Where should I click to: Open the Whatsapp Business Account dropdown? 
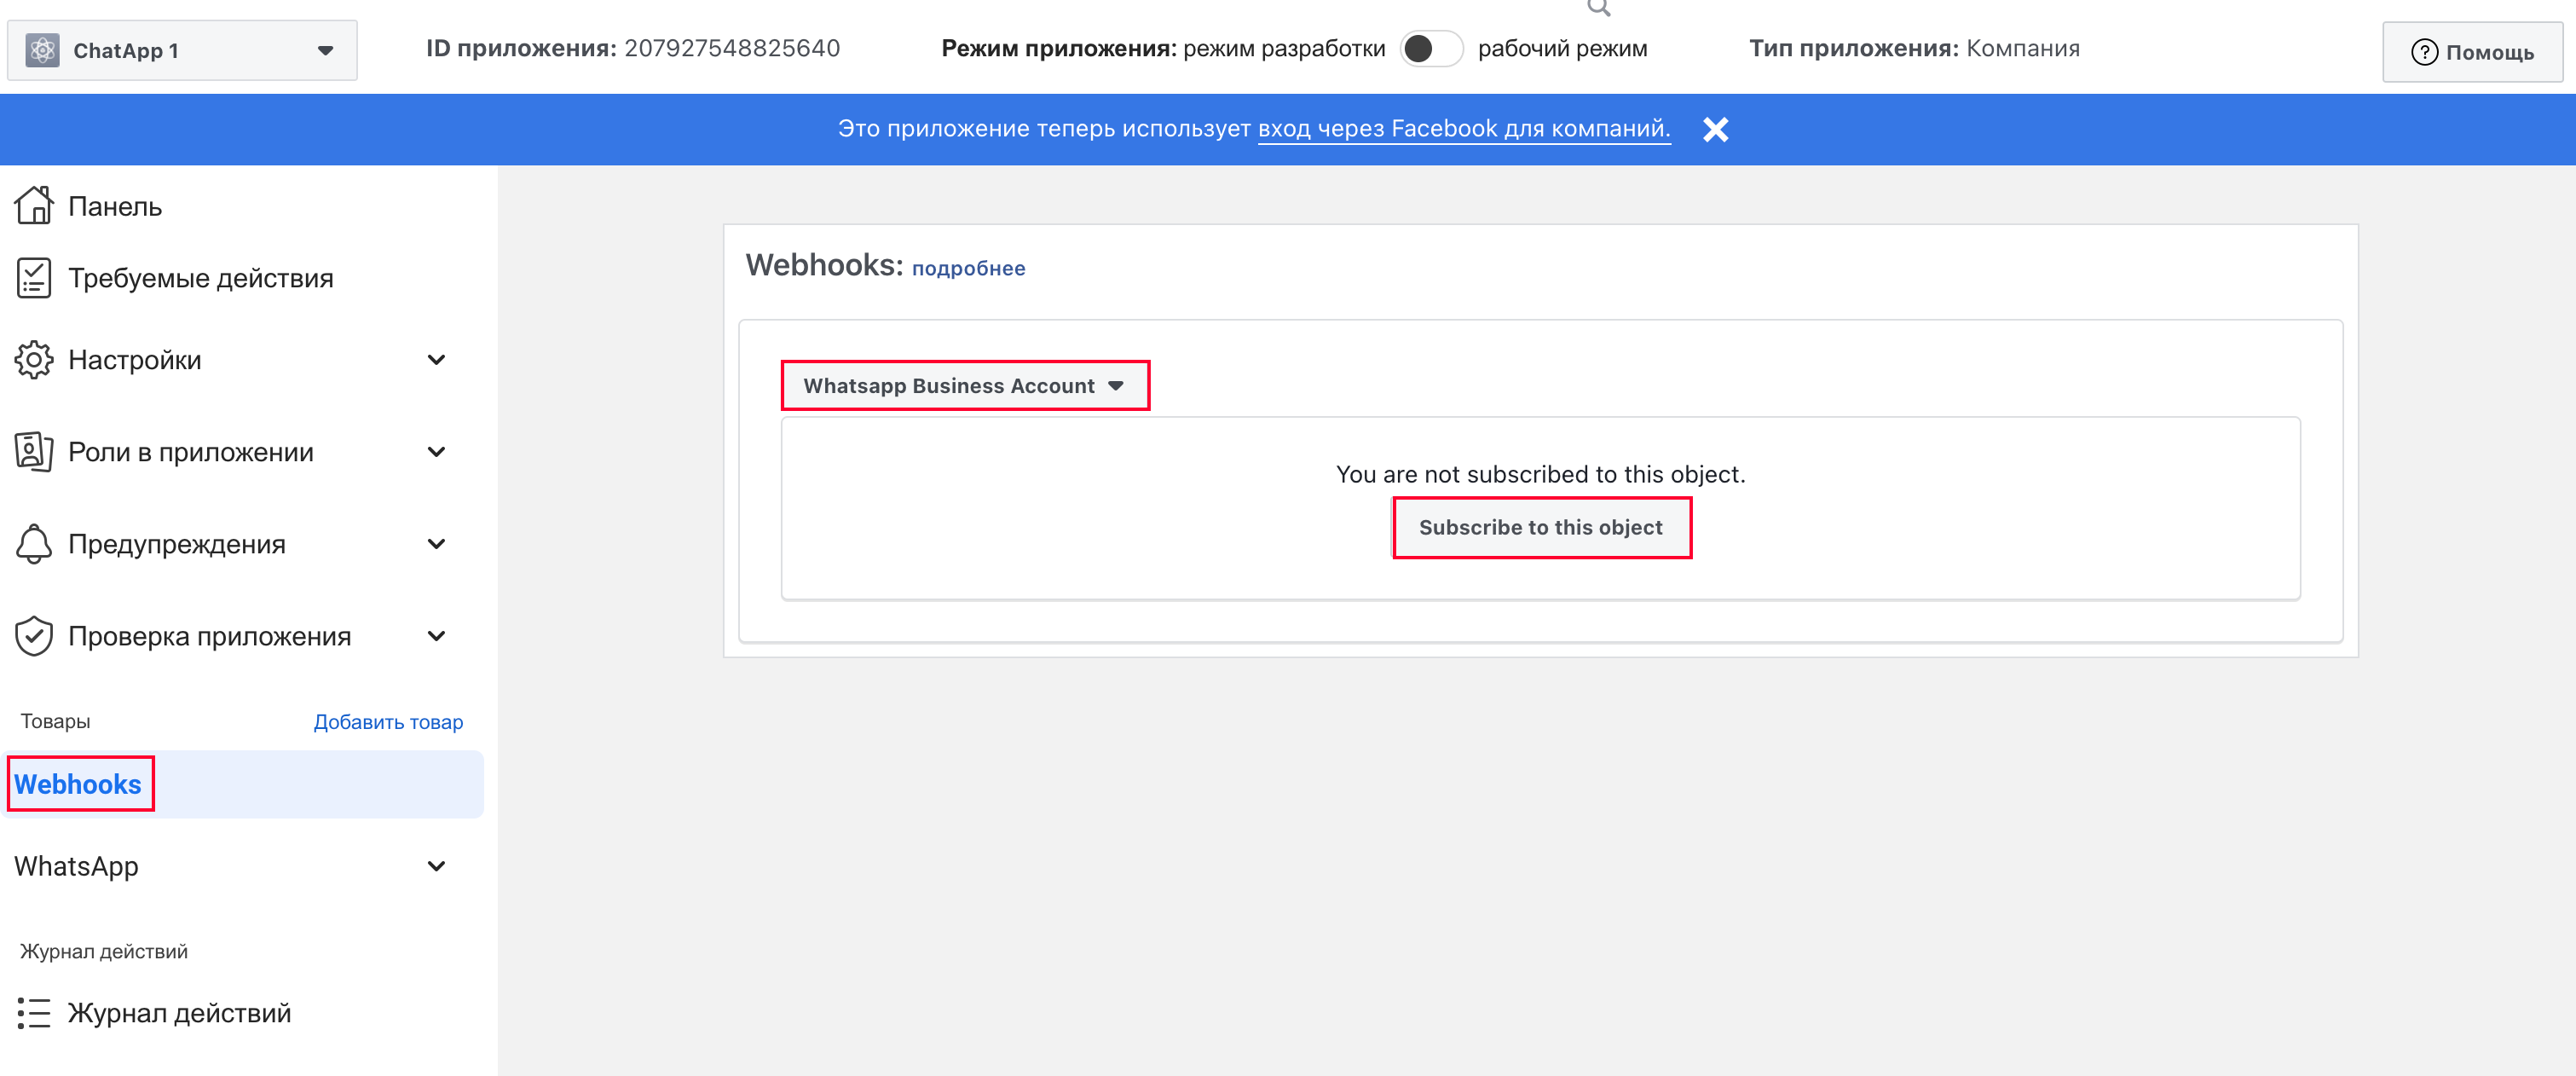(964, 386)
